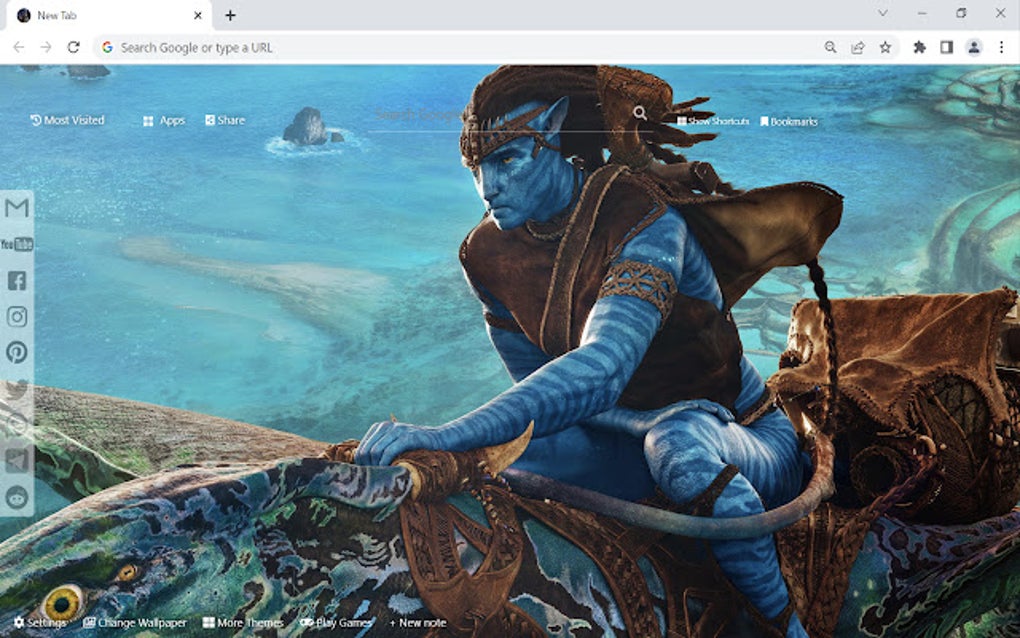Open Chrome's three-dot menu

pyautogui.click(x=1000, y=46)
